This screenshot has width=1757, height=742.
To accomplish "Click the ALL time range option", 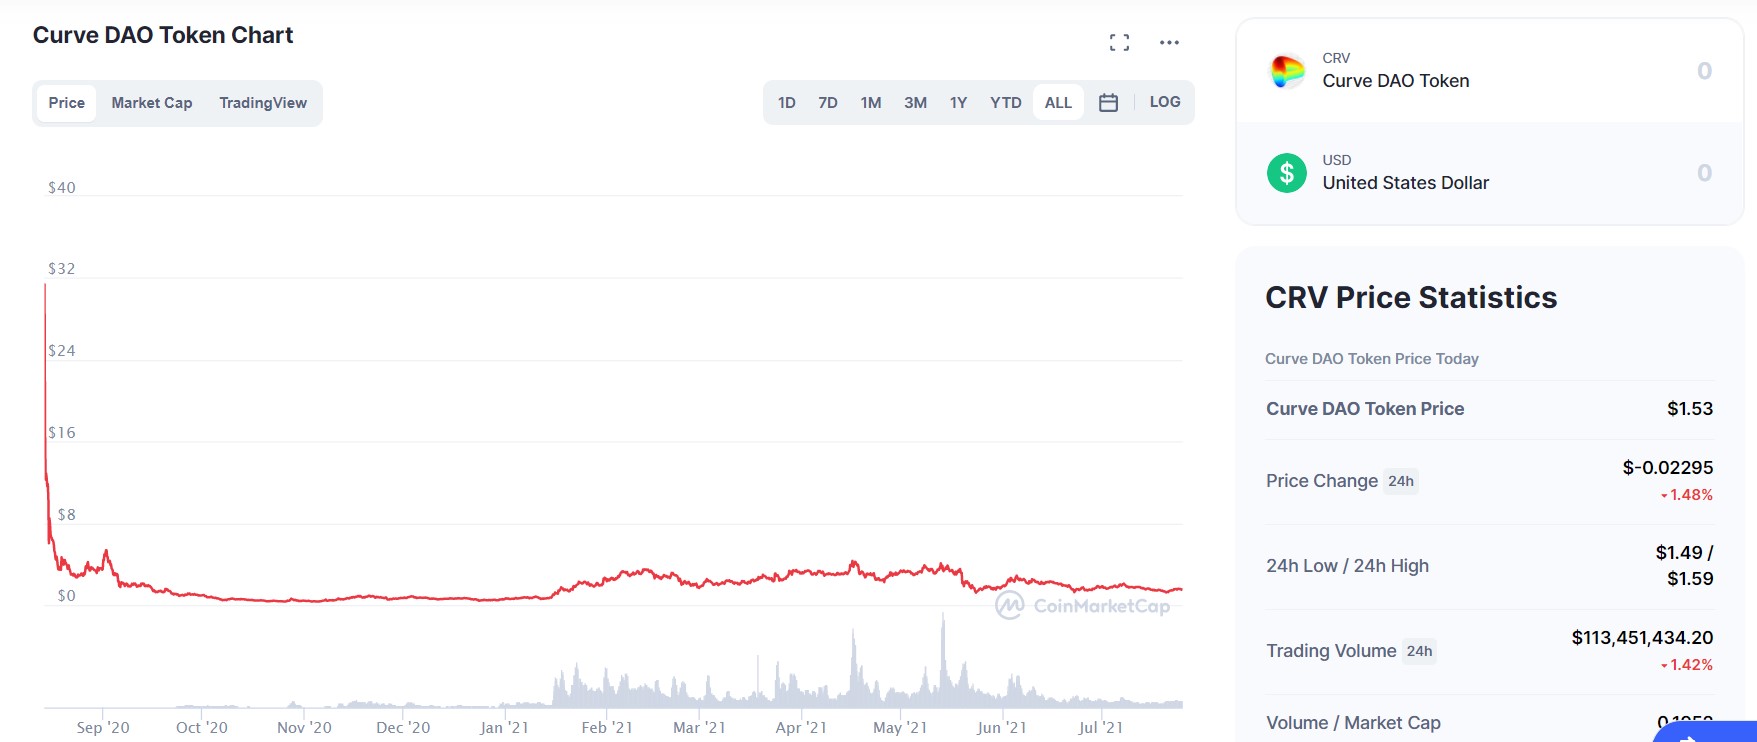I will 1057,101.
